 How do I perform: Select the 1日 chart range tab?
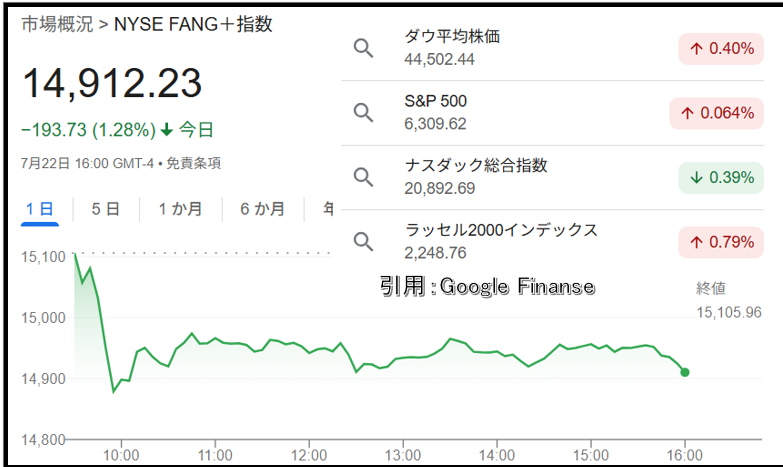click(40, 209)
